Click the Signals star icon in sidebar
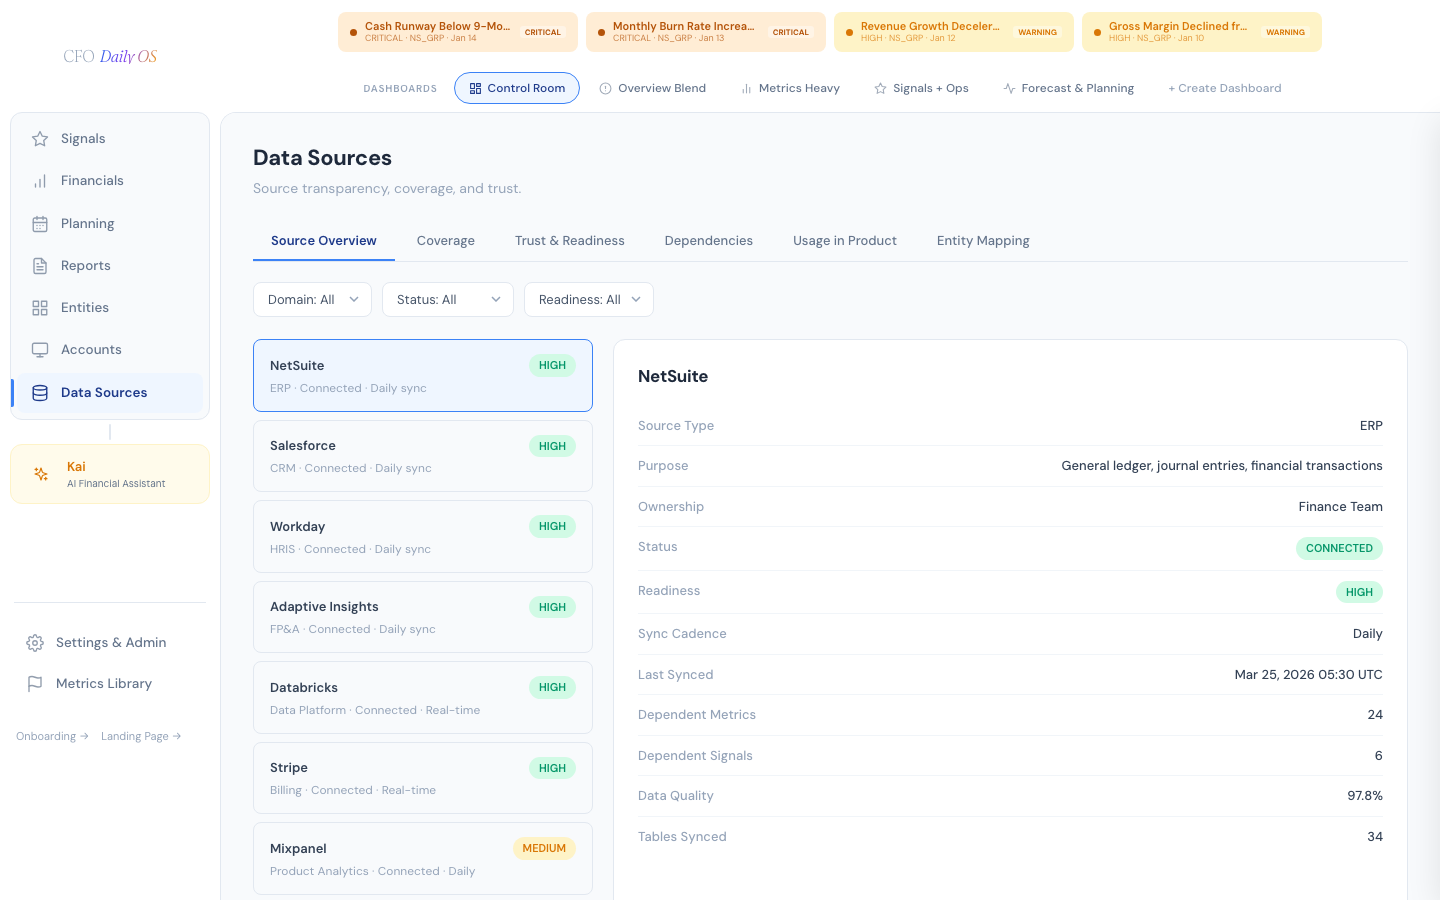Viewport: 1440px width, 900px height. coord(40,139)
